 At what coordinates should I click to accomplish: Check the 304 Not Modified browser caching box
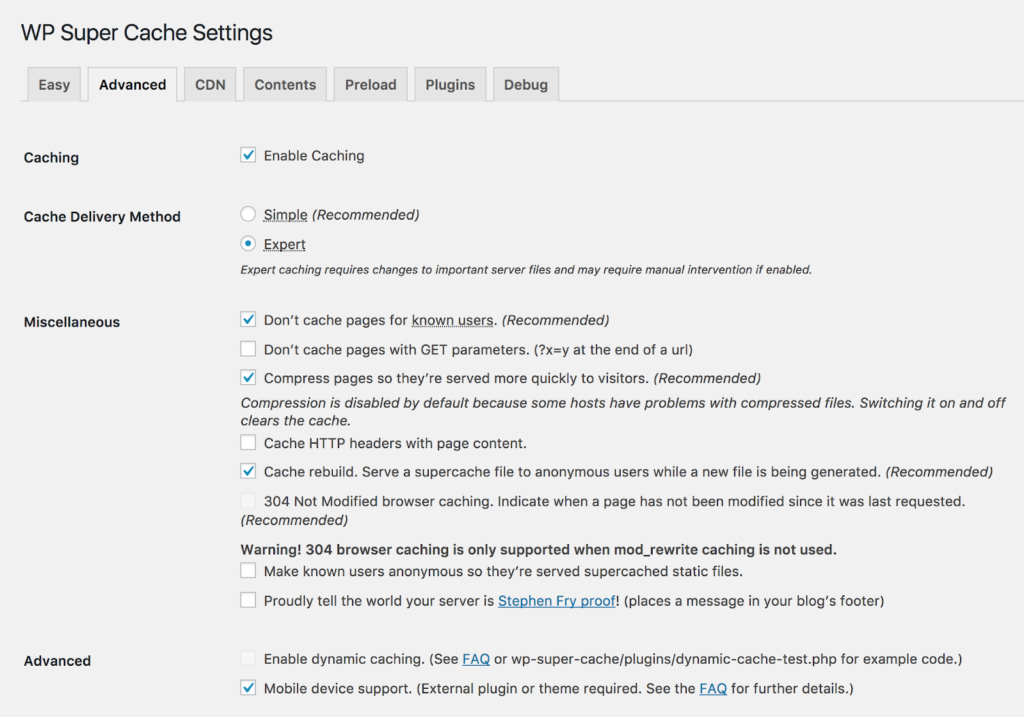[x=248, y=501]
